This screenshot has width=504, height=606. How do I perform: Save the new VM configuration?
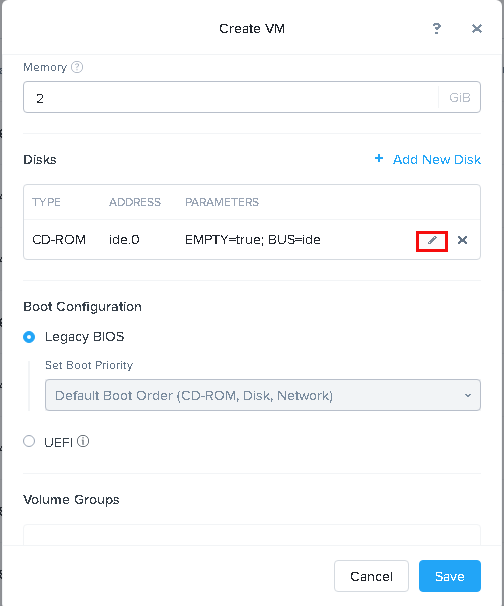click(x=450, y=576)
